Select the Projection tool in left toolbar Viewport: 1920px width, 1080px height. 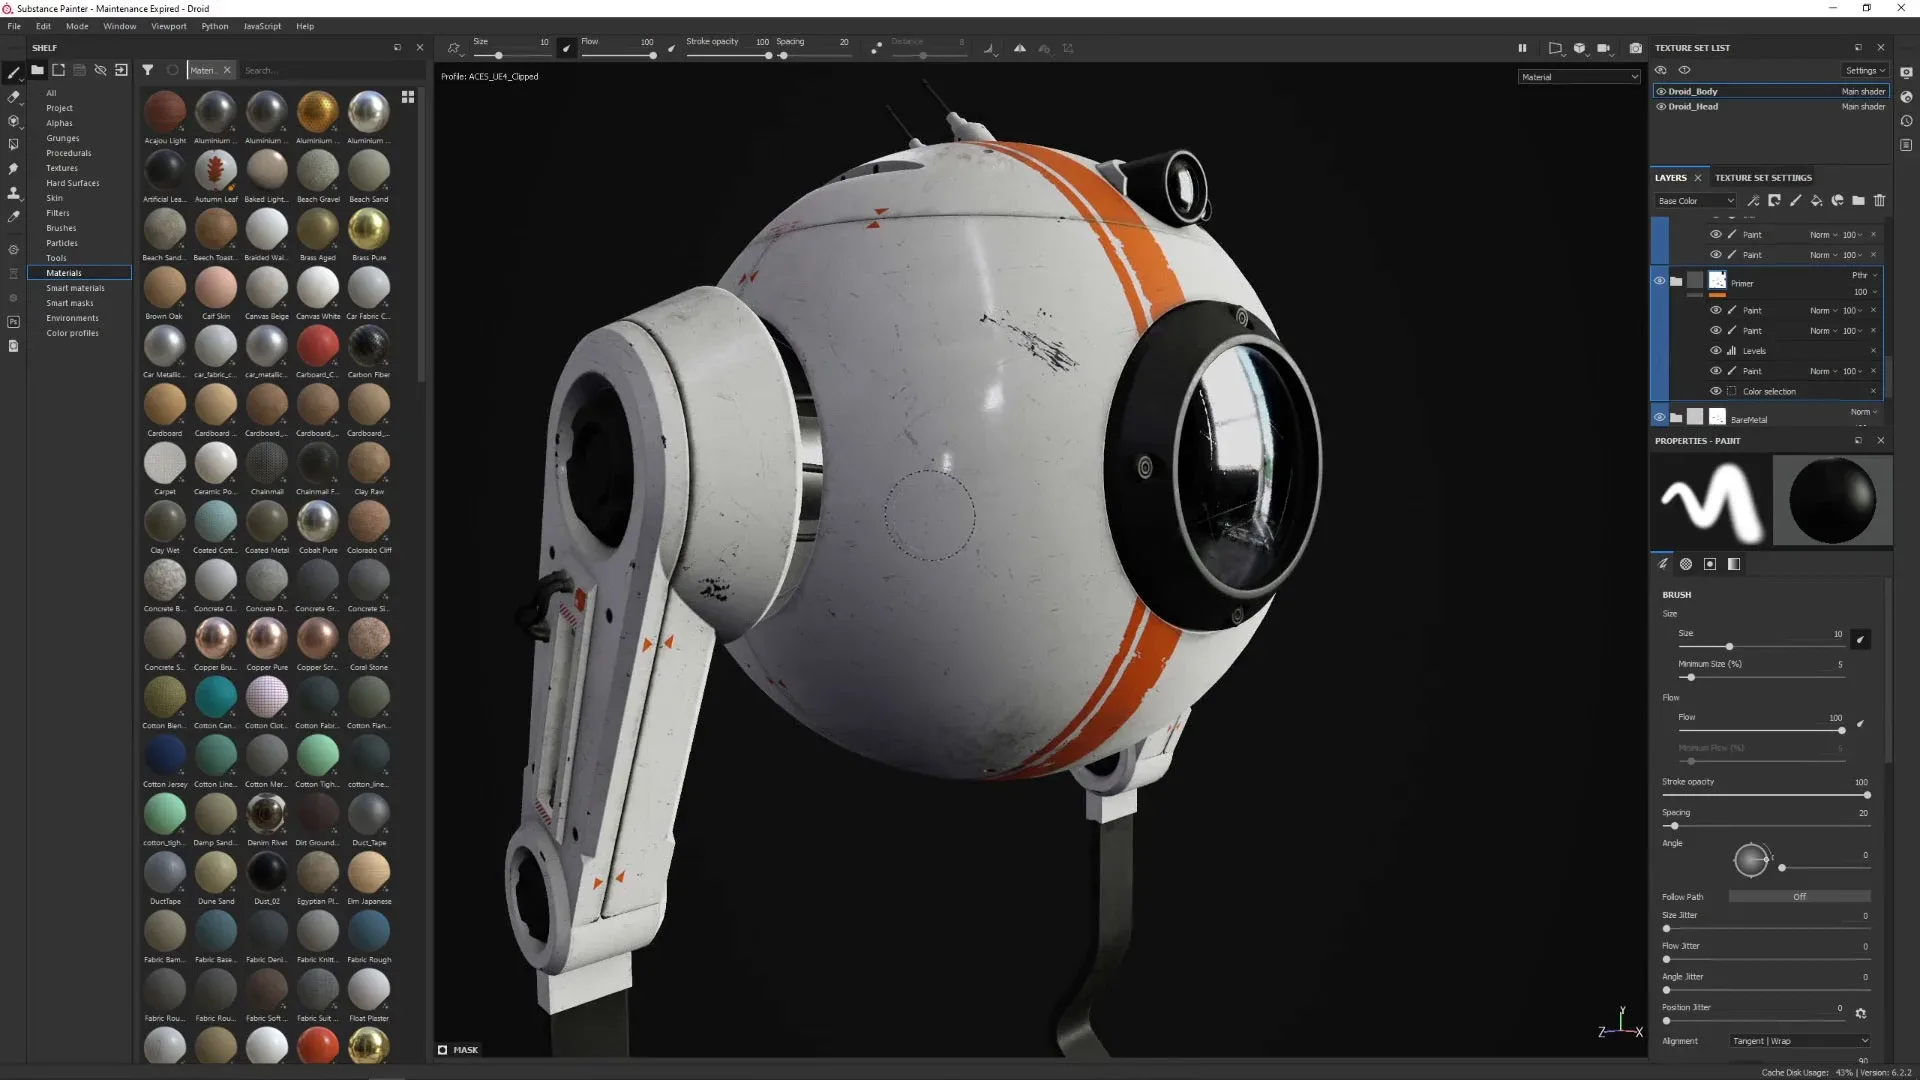tap(13, 121)
